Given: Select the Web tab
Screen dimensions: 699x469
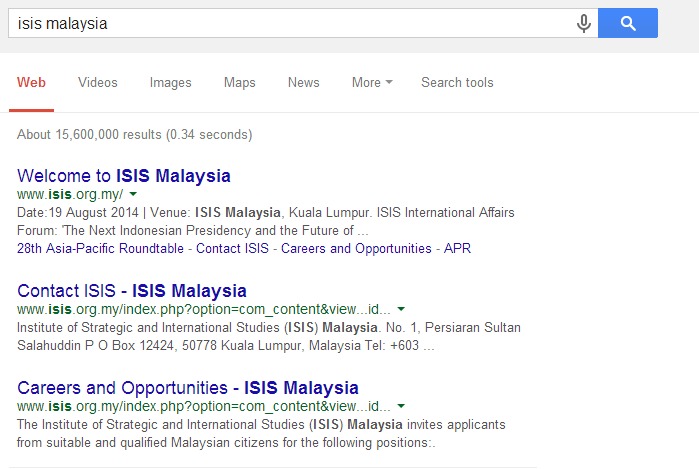Looking at the screenshot, I should [x=31, y=82].
